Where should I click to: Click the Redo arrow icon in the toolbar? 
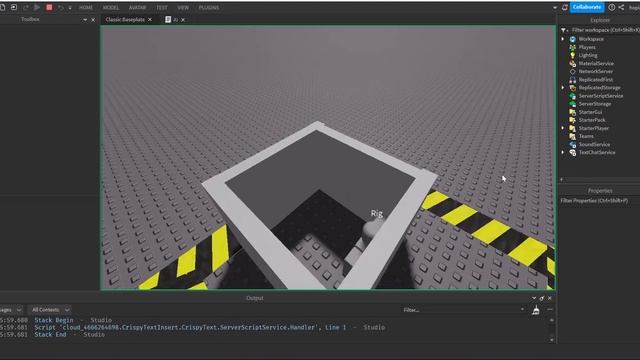point(26,7)
